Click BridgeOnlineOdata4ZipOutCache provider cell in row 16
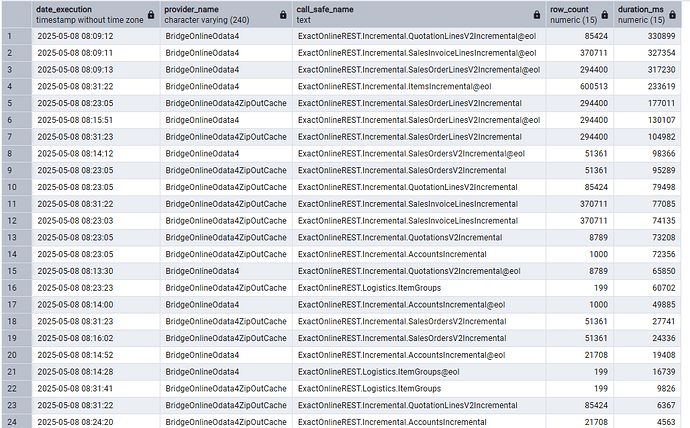 [x=226, y=288]
